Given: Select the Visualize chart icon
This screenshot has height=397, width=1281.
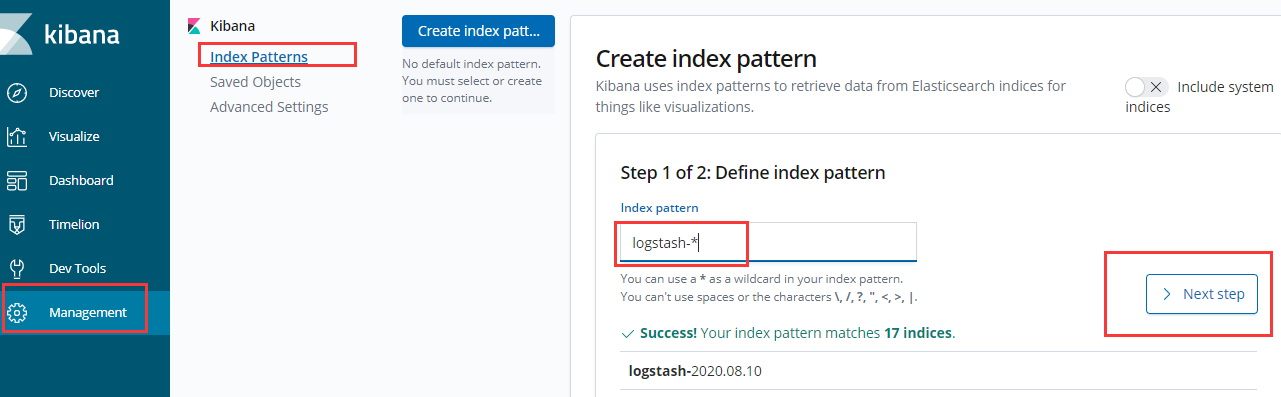Looking at the screenshot, I should [x=17, y=137].
